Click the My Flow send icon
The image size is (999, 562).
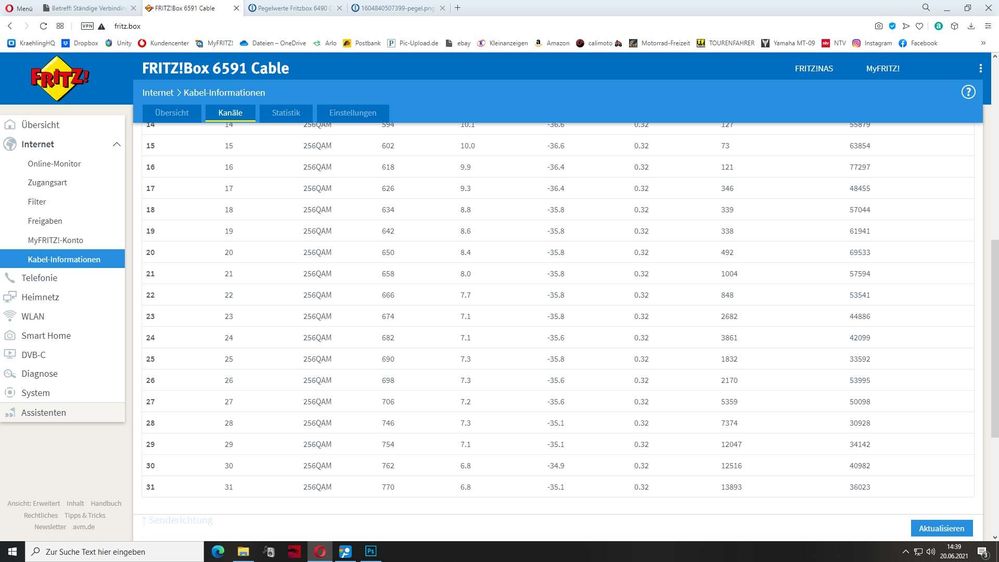(905, 26)
